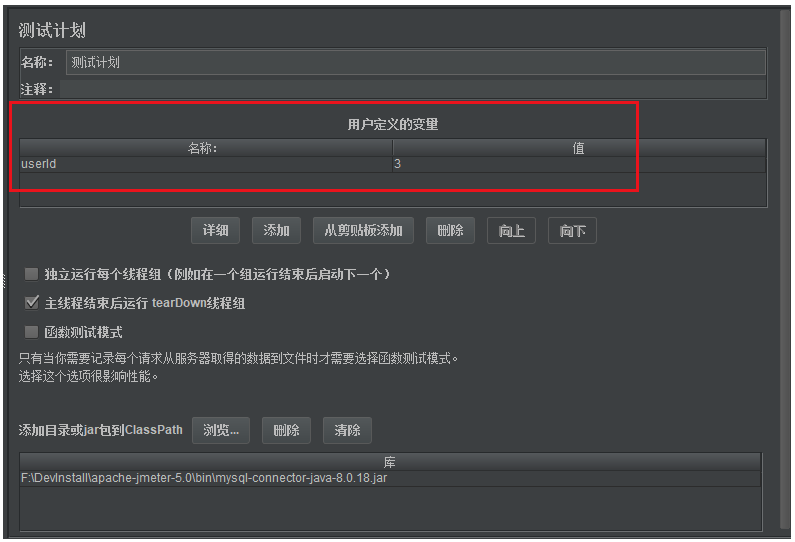Select the value cell containing 3
The image size is (795, 542).
point(579,164)
